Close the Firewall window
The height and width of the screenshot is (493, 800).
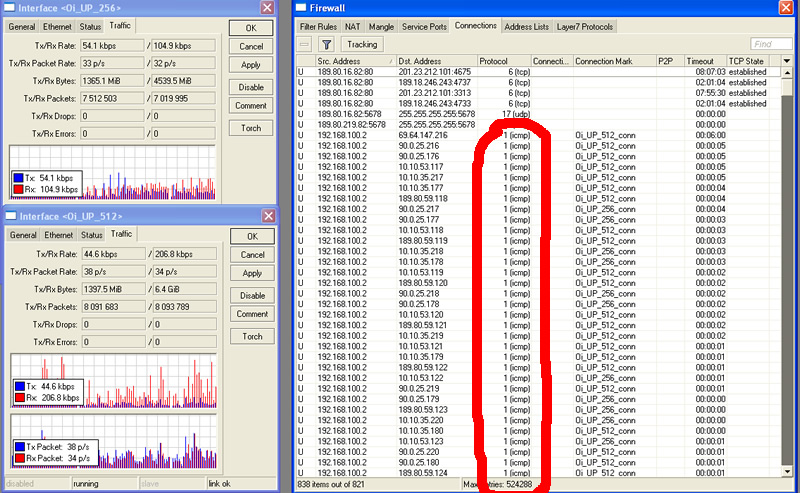(x=786, y=8)
